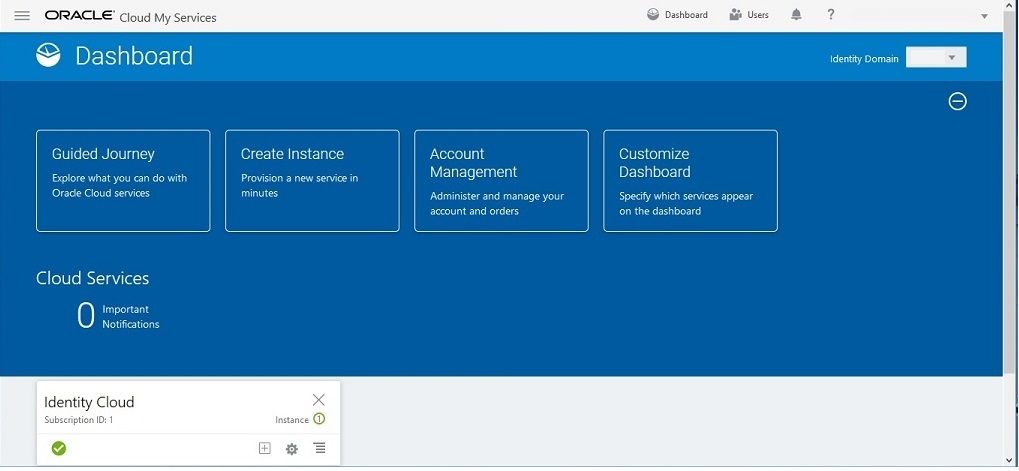
Task: Open the Account Management tile
Action: [x=501, y=181]
